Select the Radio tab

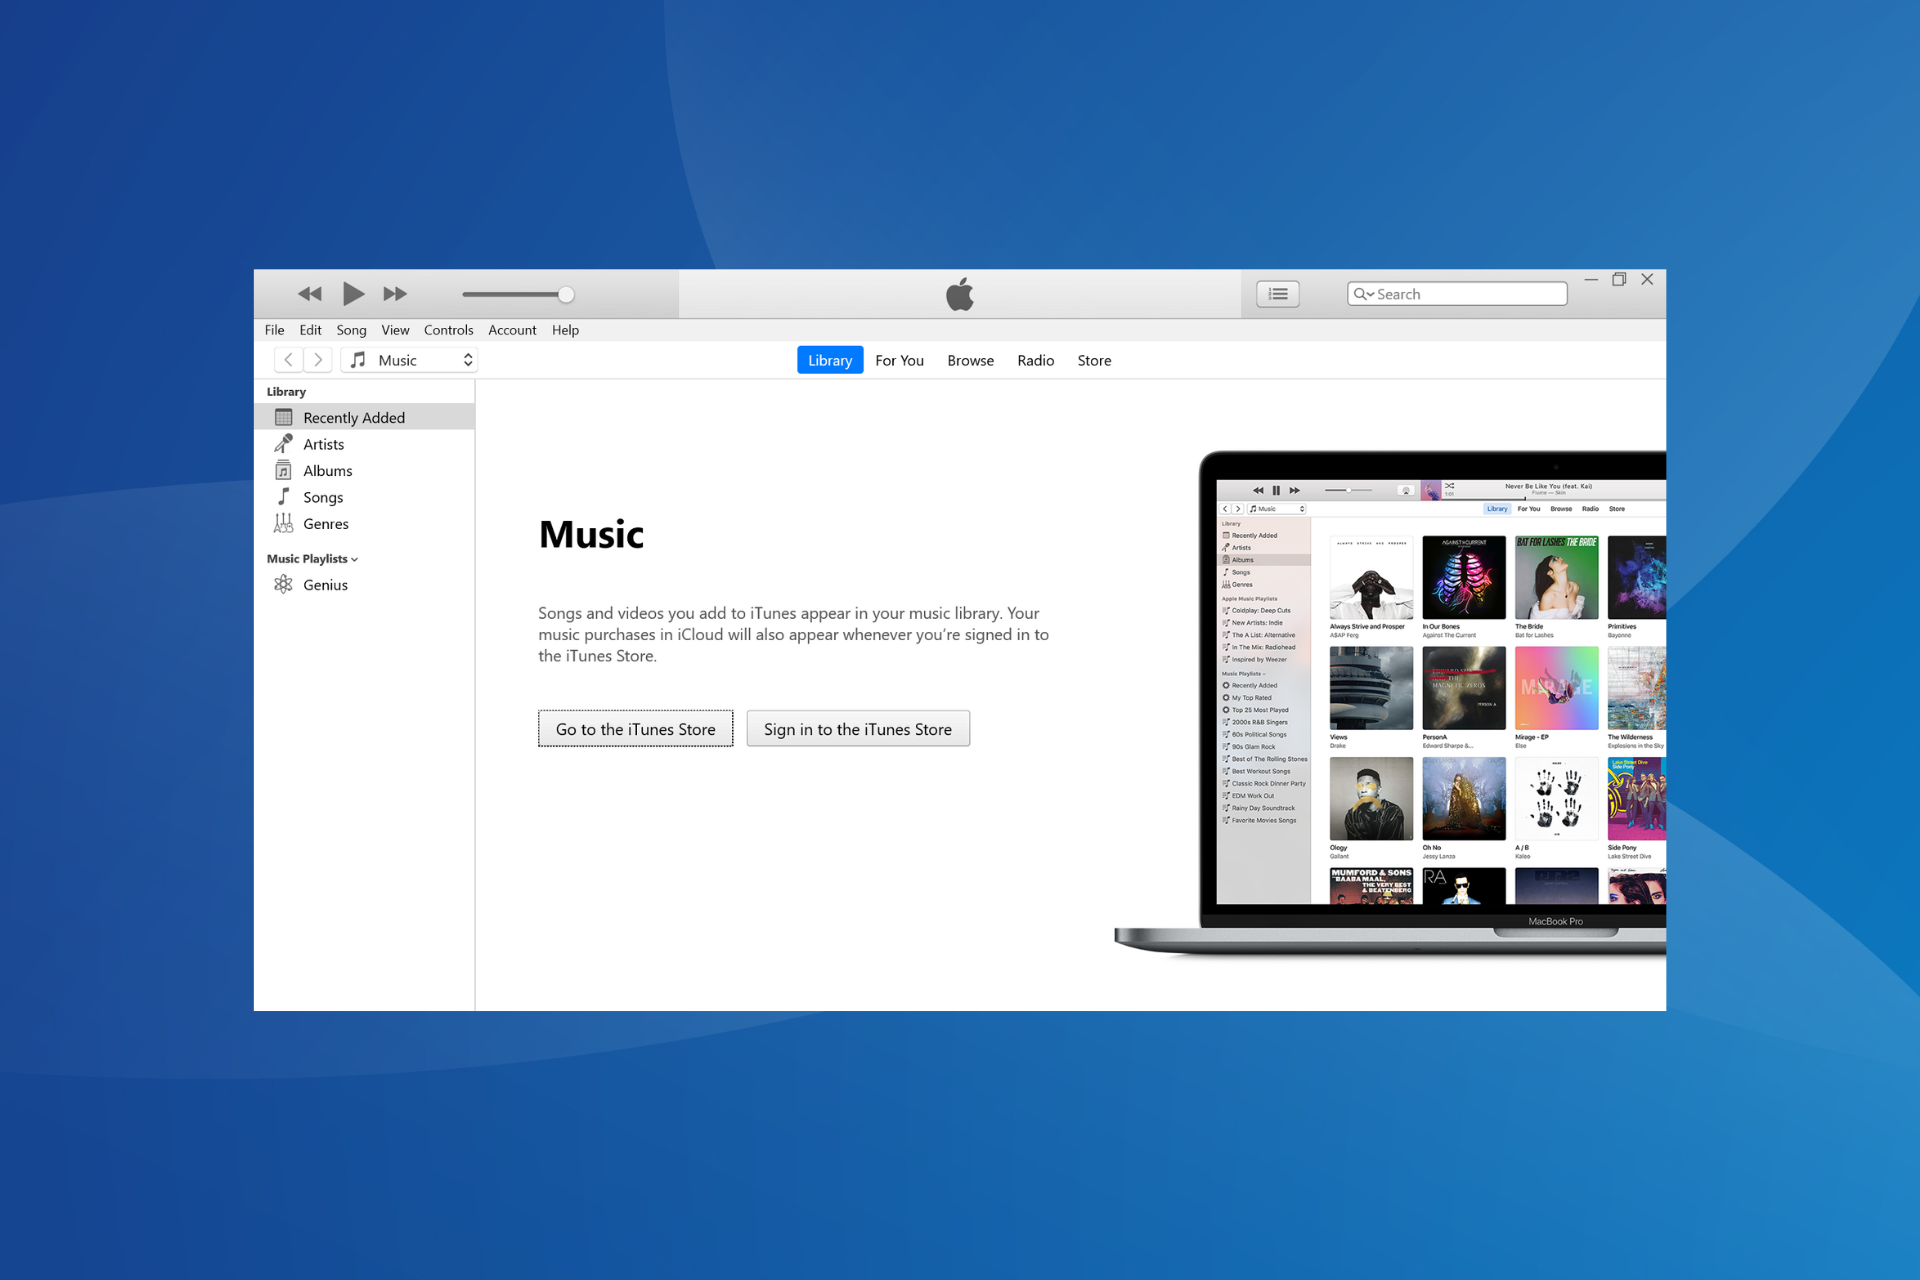point(1036,359)
